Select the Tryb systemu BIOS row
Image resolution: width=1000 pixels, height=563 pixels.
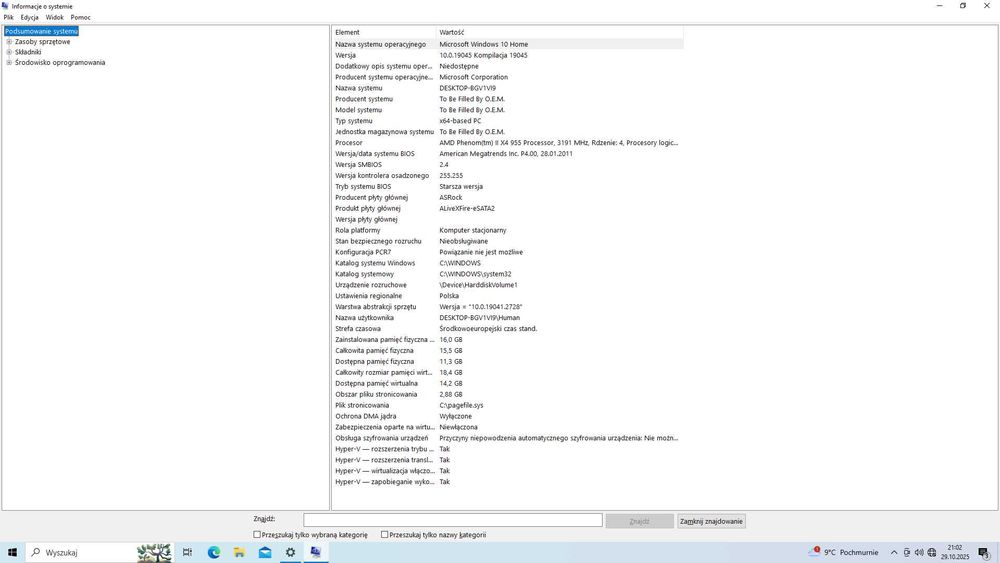pyautogui.click(x=508, y=186)
